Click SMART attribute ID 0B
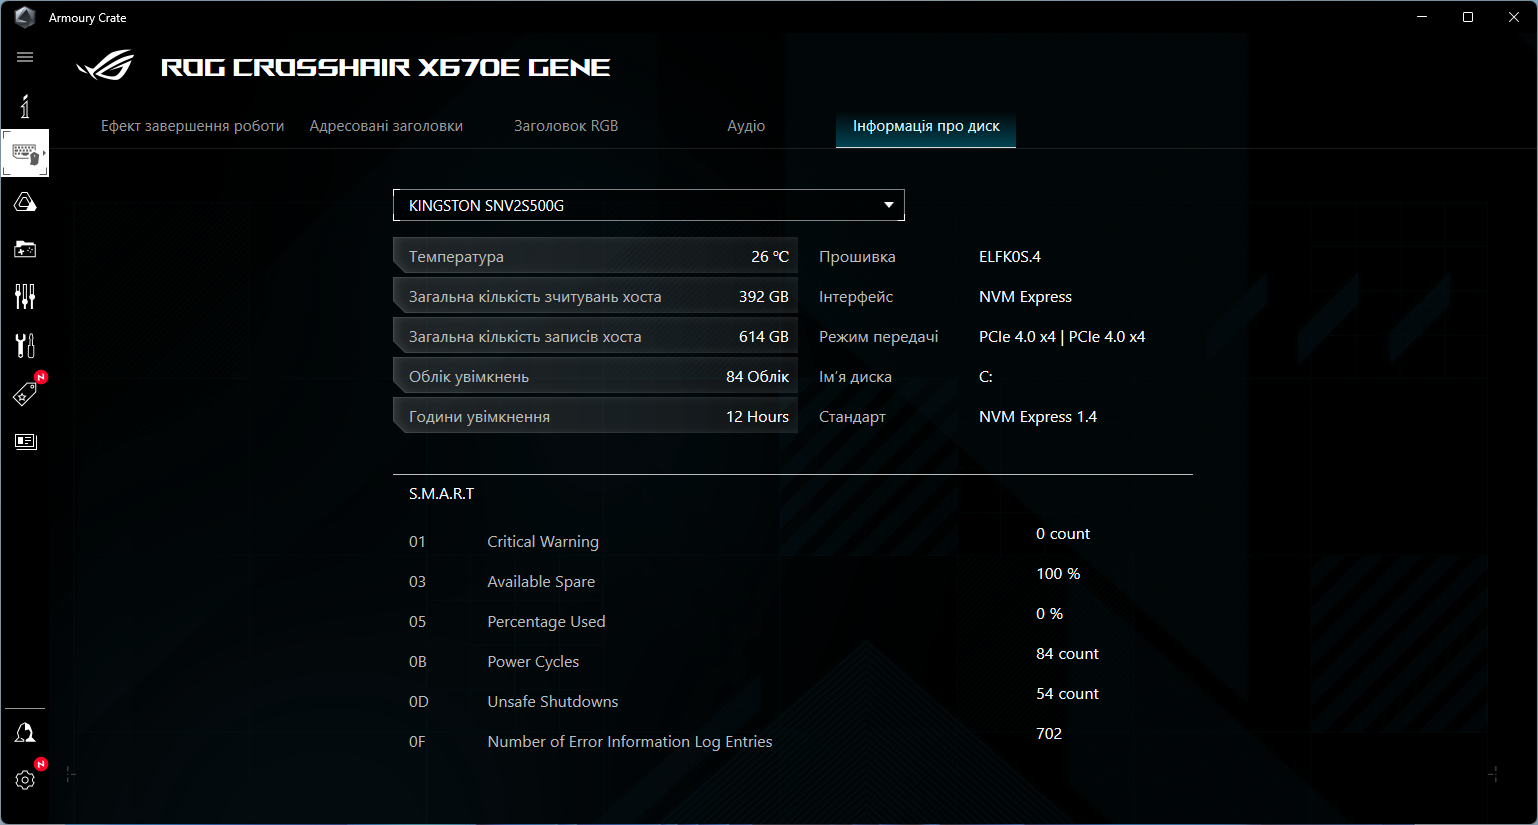The height and width of the screenshot is (825, 1538). pos(418,662)
